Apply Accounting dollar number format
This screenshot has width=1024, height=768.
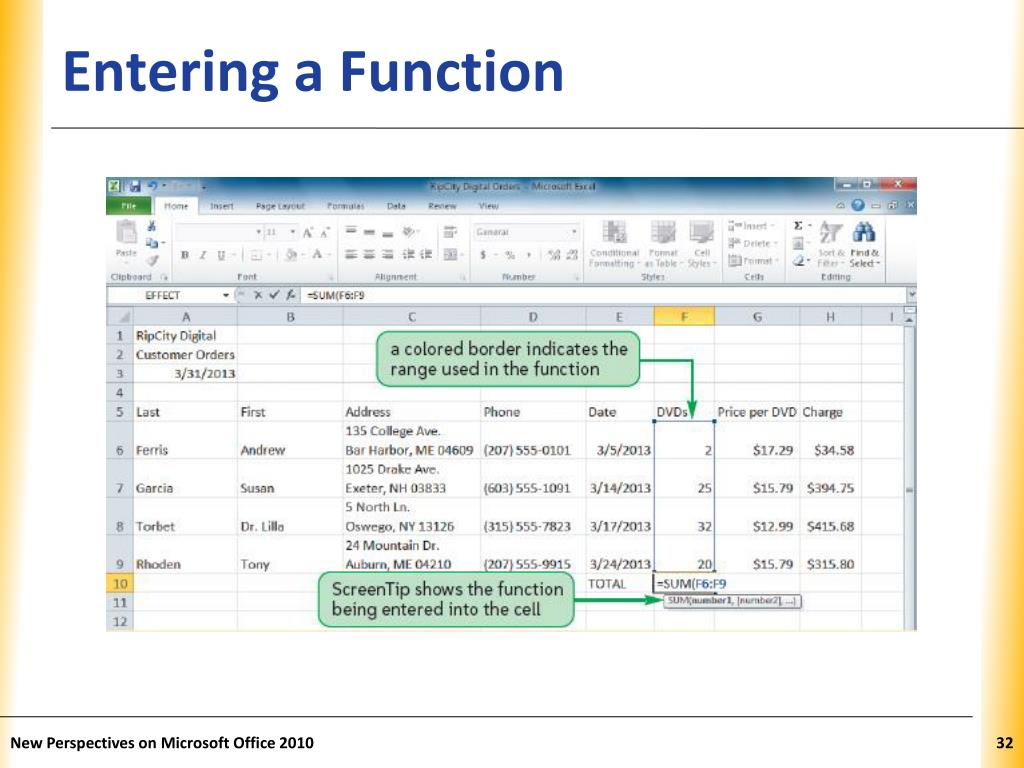point(483,255)
